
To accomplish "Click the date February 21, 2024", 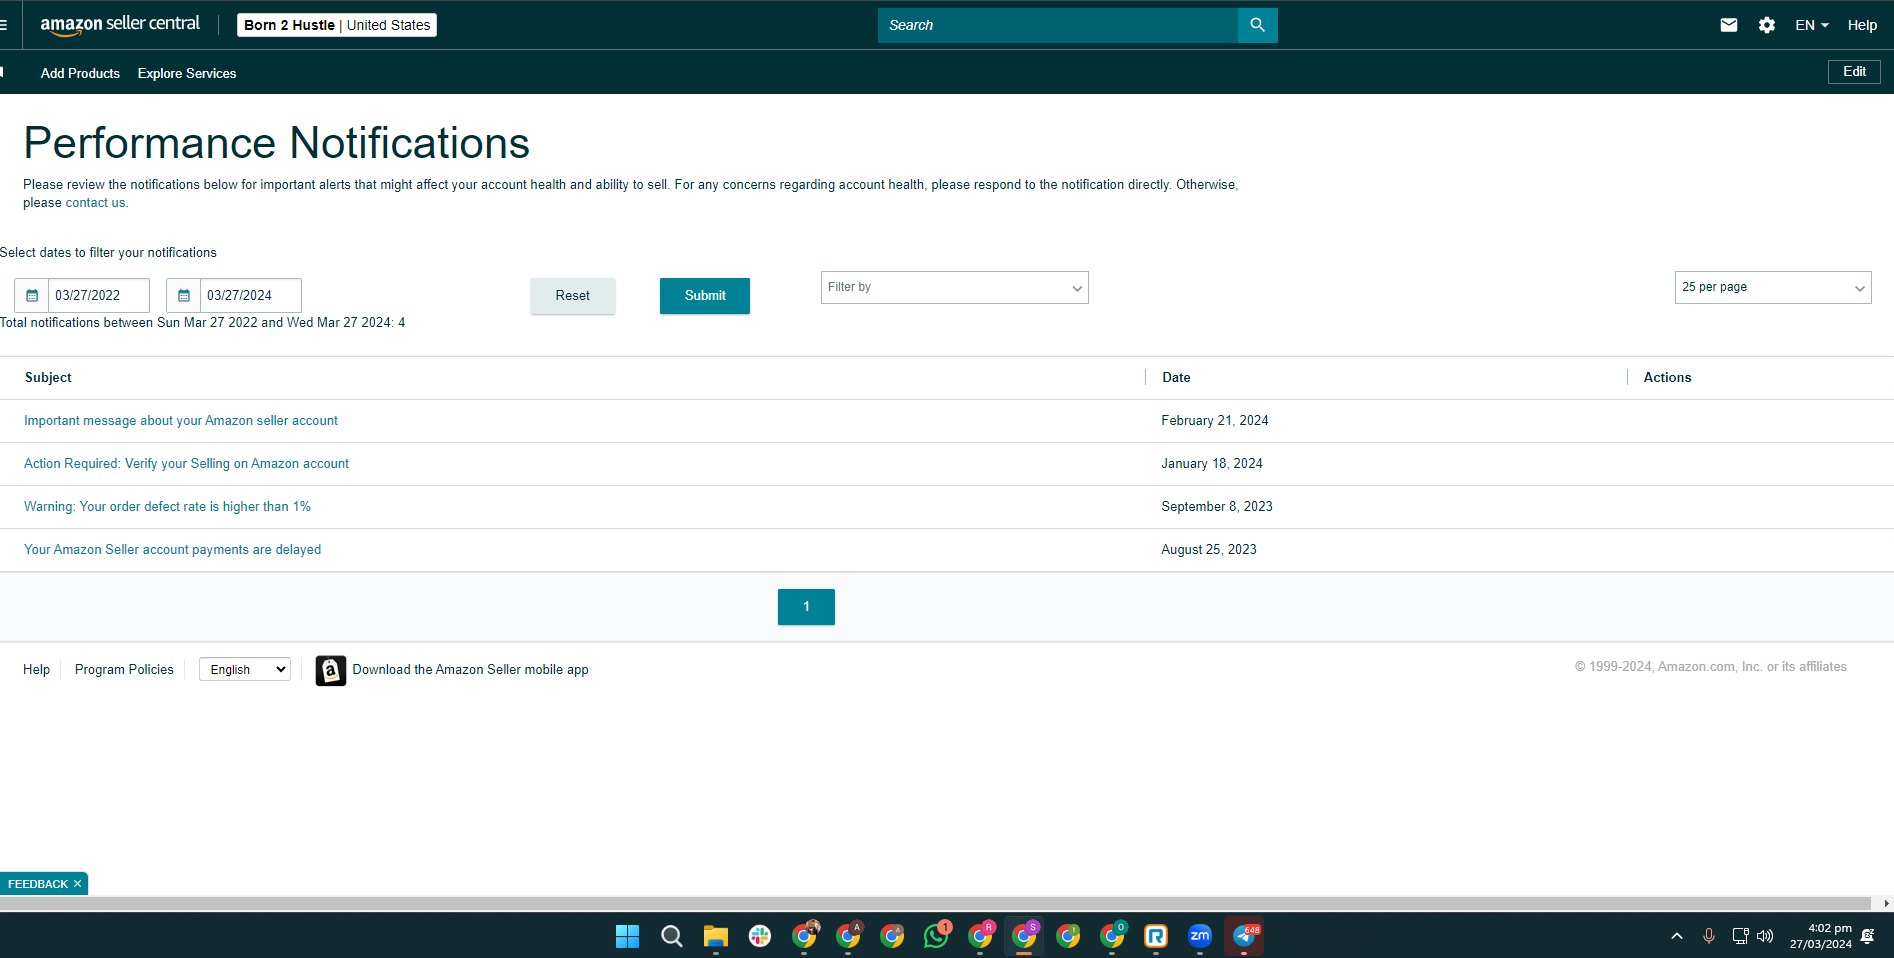I will (x=1215, y=421).
